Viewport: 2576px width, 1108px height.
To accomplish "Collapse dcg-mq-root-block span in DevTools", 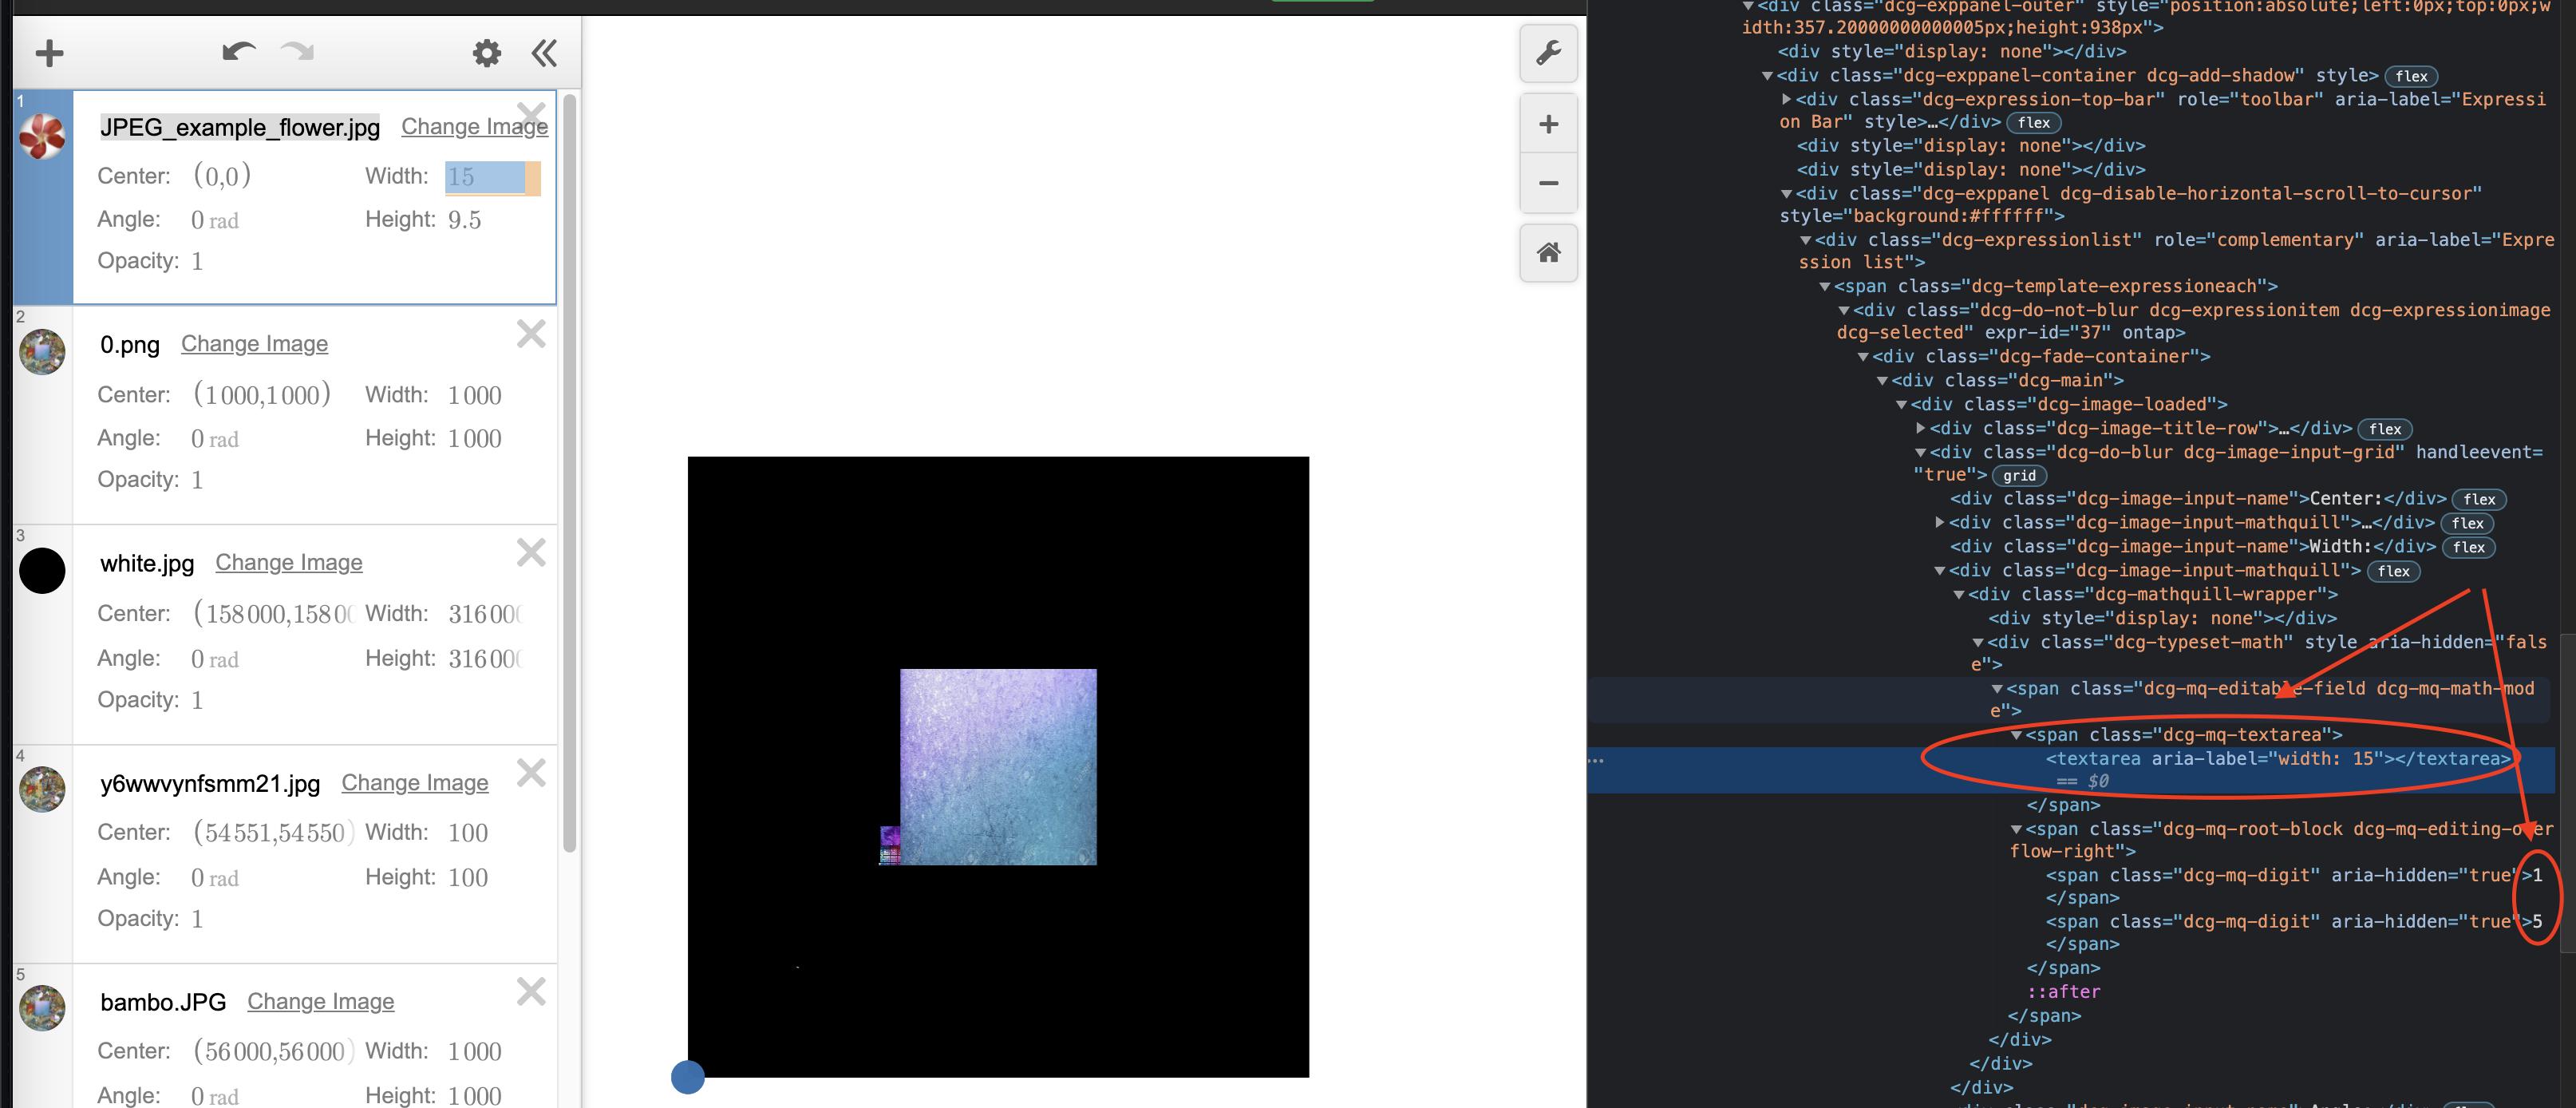I will [2016, 829].
